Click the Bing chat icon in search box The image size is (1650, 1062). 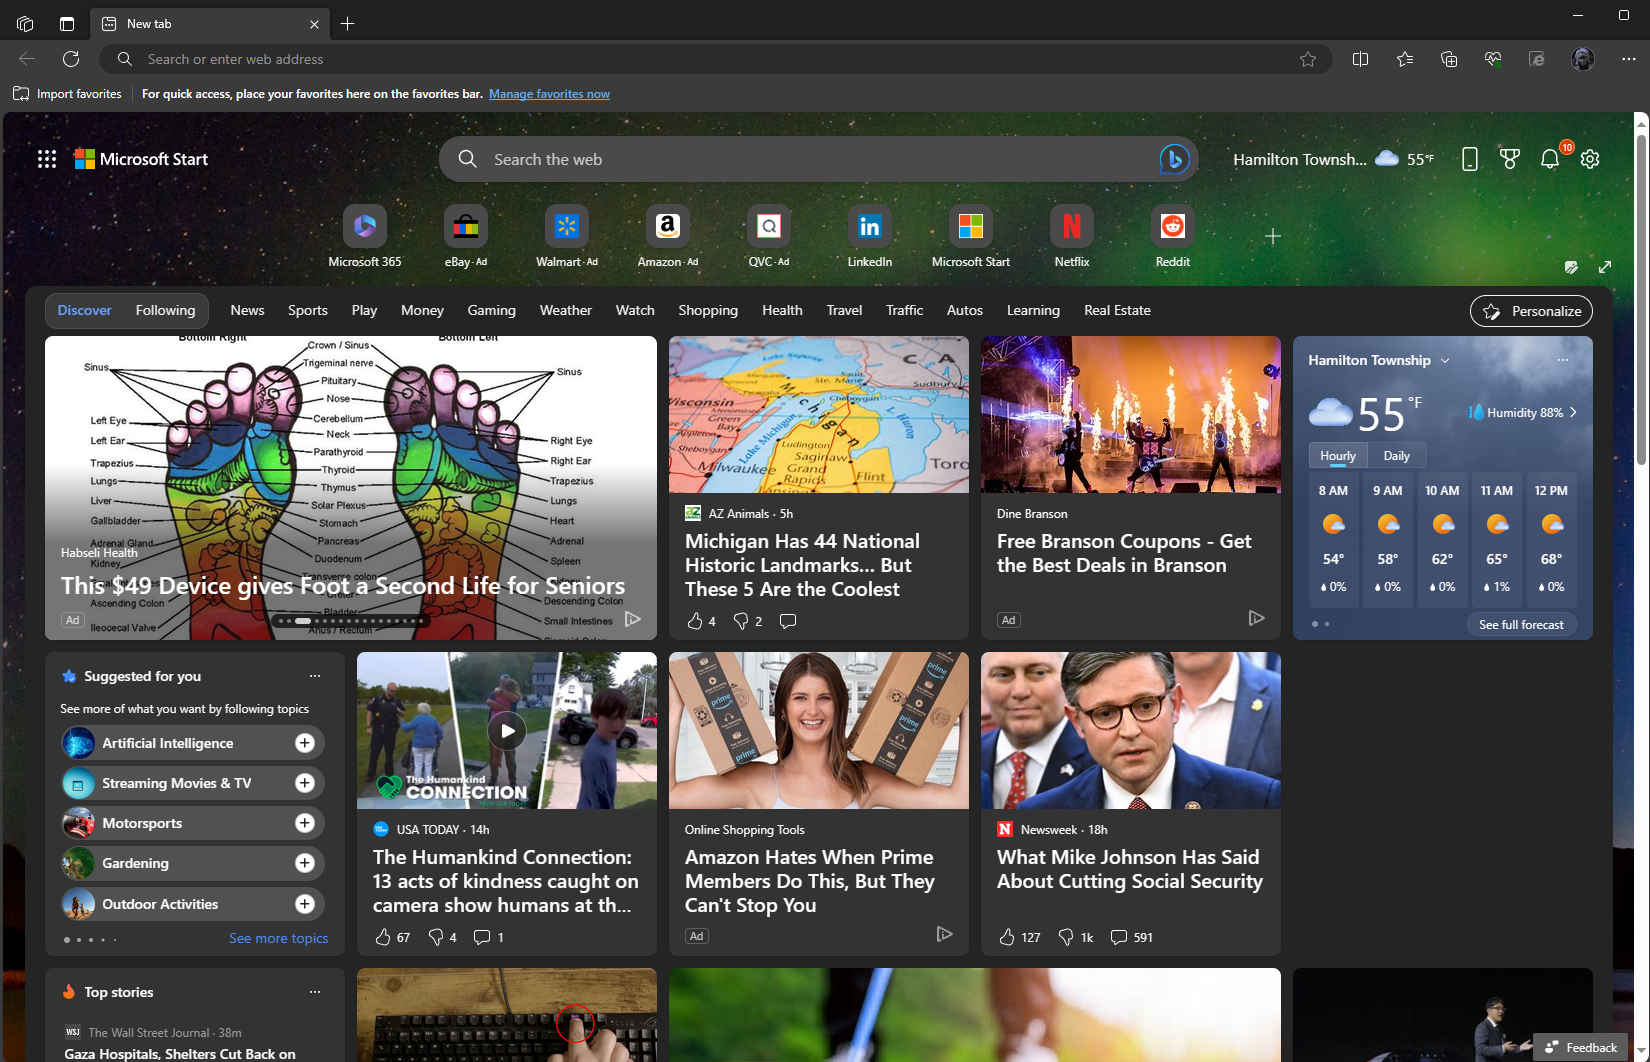[x=1174, y=159]
